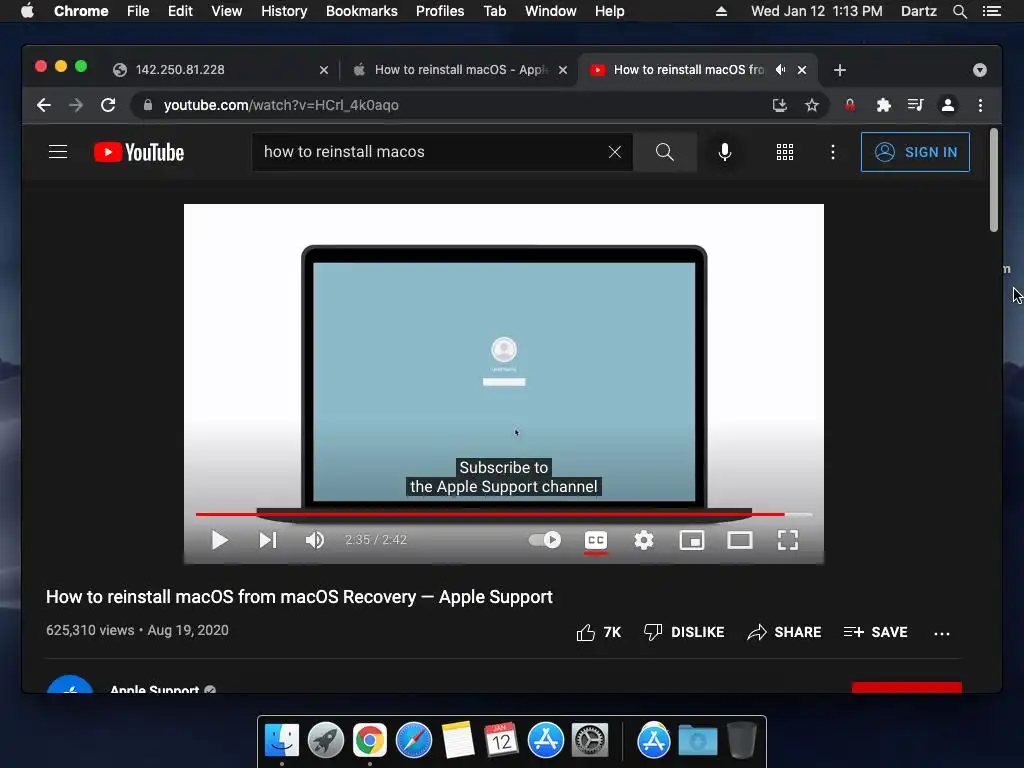Enable miniplayer mode
This screenshot has height=768, width=1024.
pyautogui.click(x=692, y=540)
